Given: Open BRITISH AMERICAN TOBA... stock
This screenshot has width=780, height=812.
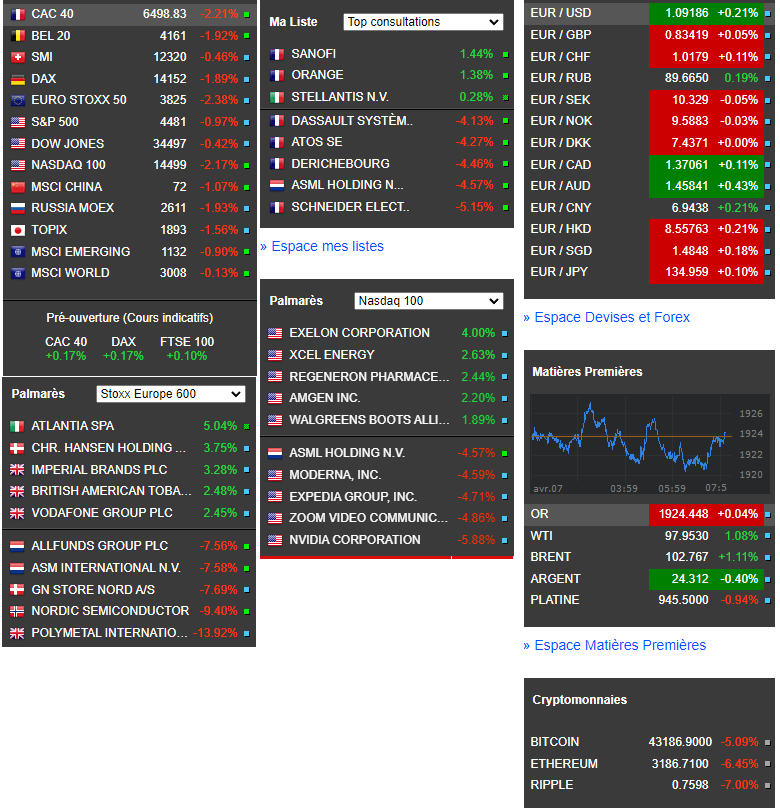Looking at the screenshot, I should [x=129, y=491].
